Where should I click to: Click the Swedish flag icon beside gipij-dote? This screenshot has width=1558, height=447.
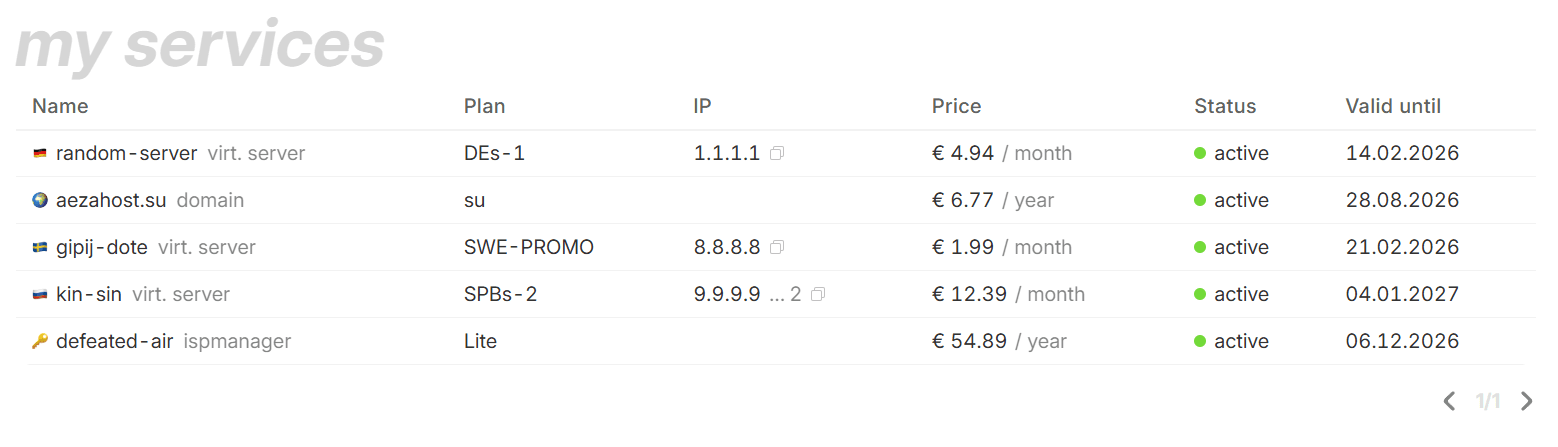pyautogui.click(x=40, y=248)
